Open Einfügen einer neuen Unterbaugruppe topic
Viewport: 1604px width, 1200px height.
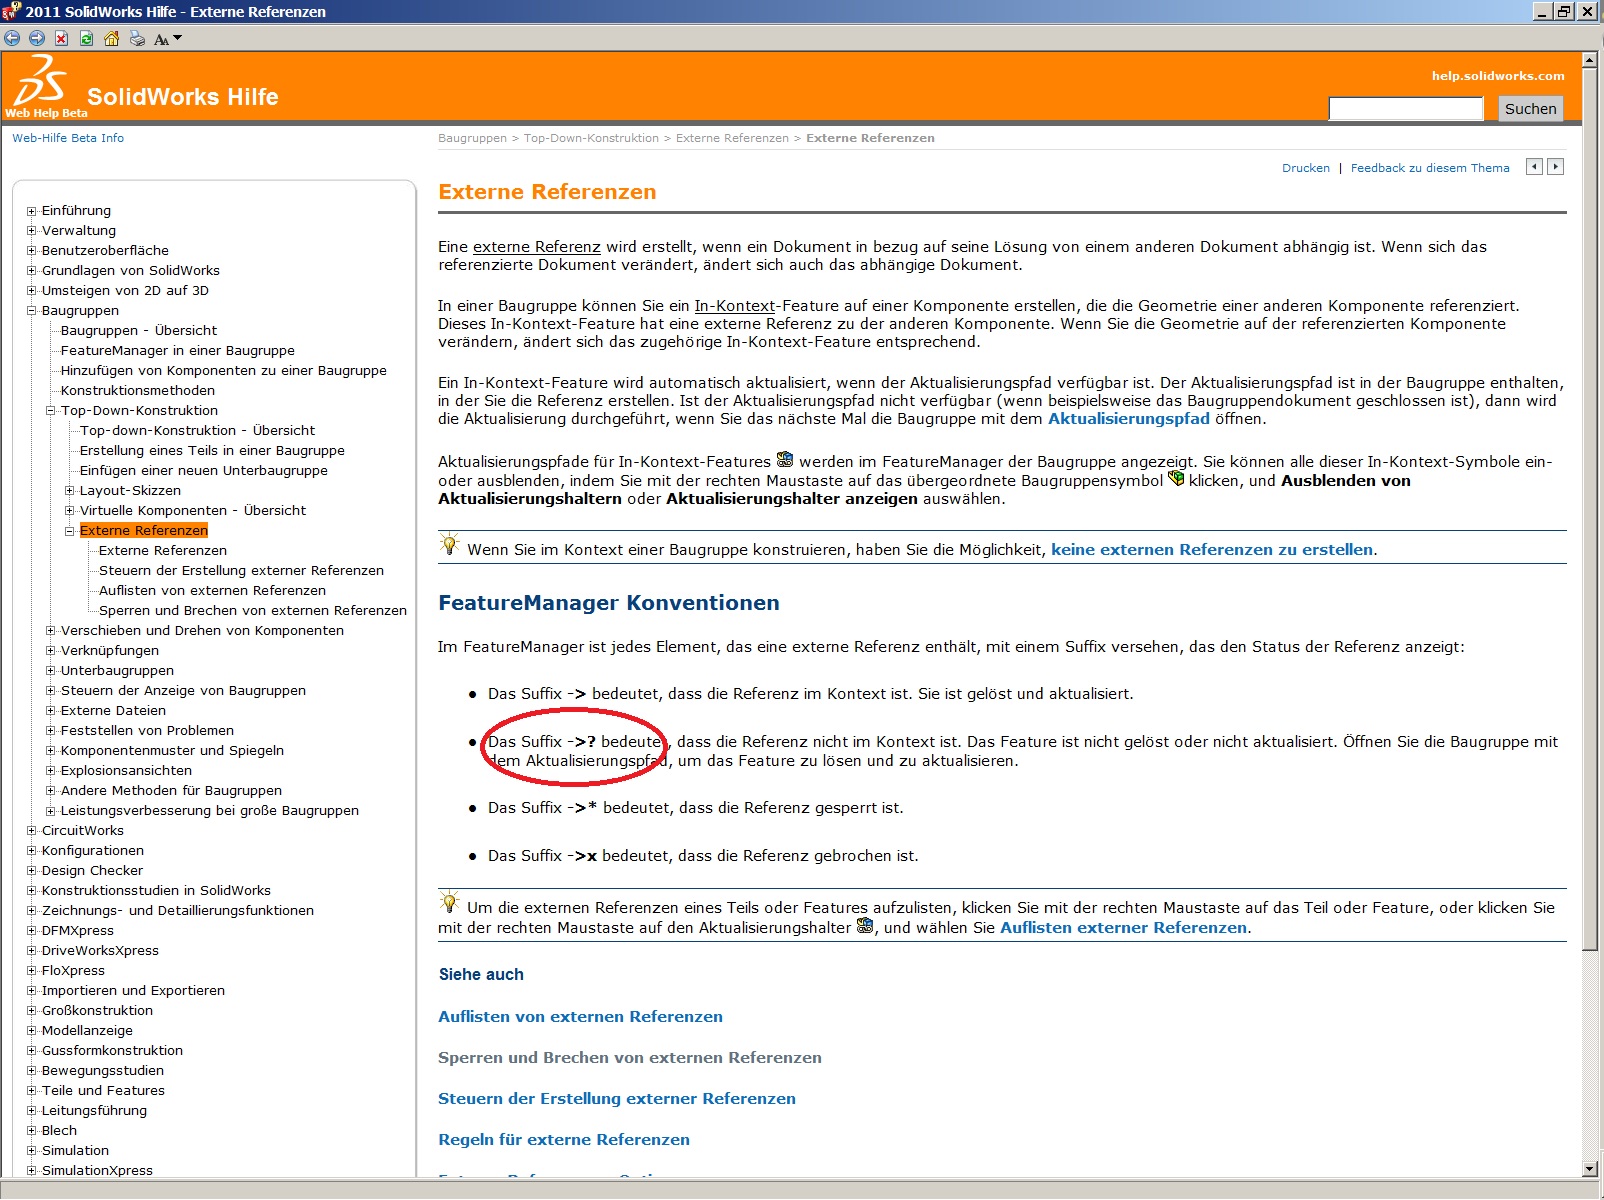pos(204,471)
